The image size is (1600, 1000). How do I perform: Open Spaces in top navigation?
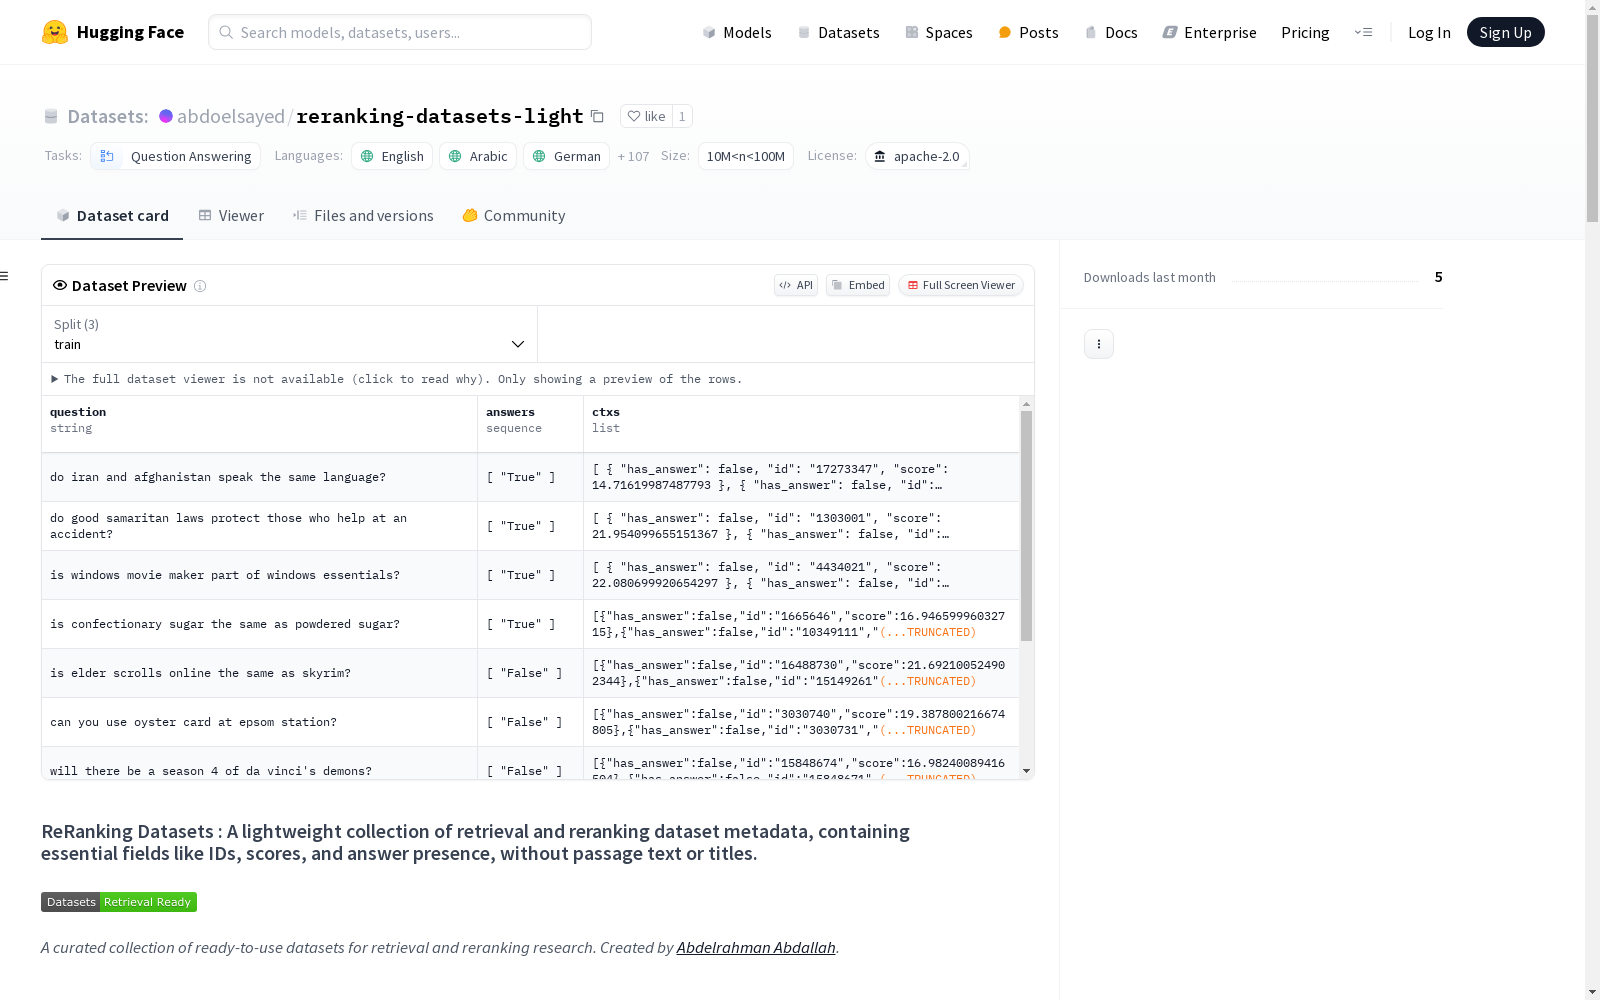click(939, 32)
